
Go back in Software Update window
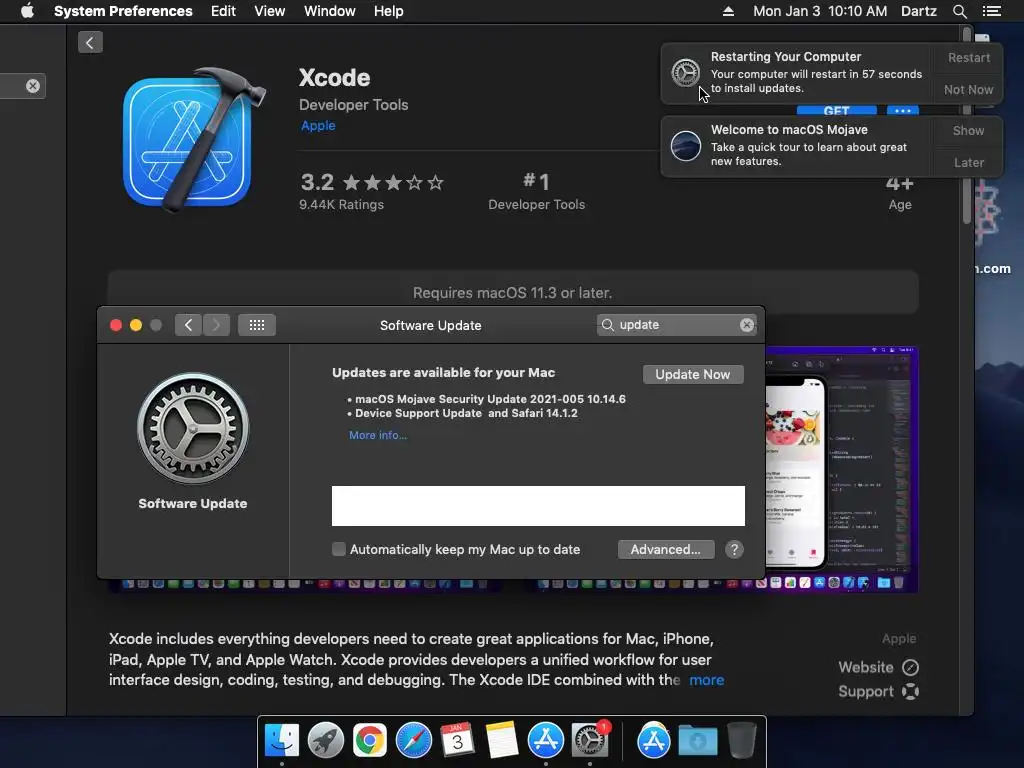click(188, 325)
